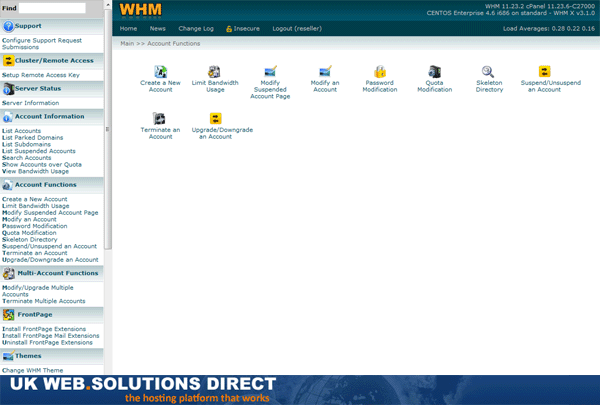Click the Main breadcrumb link
The height and width of the screenshot is (405, 600).
(x=128, y=45)
